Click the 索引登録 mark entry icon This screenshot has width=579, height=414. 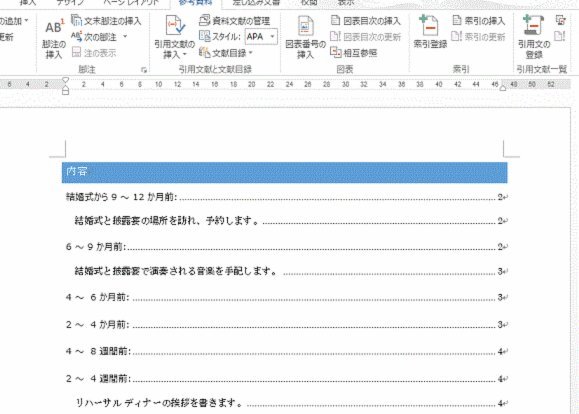(430, 32)
